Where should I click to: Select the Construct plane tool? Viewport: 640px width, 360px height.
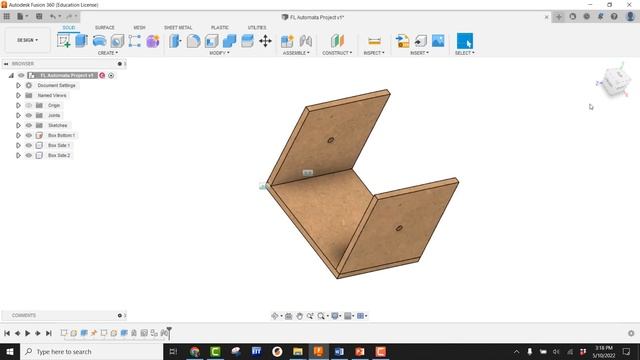(x=337, y=41)
